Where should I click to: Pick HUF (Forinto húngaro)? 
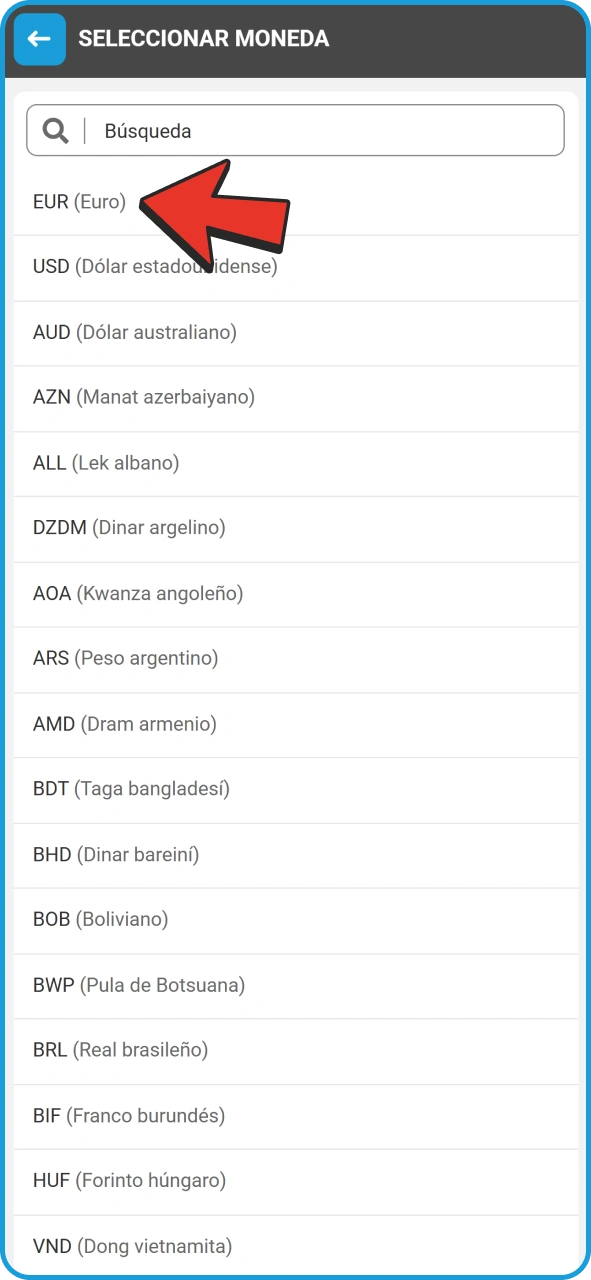[x=295, y=1181]
